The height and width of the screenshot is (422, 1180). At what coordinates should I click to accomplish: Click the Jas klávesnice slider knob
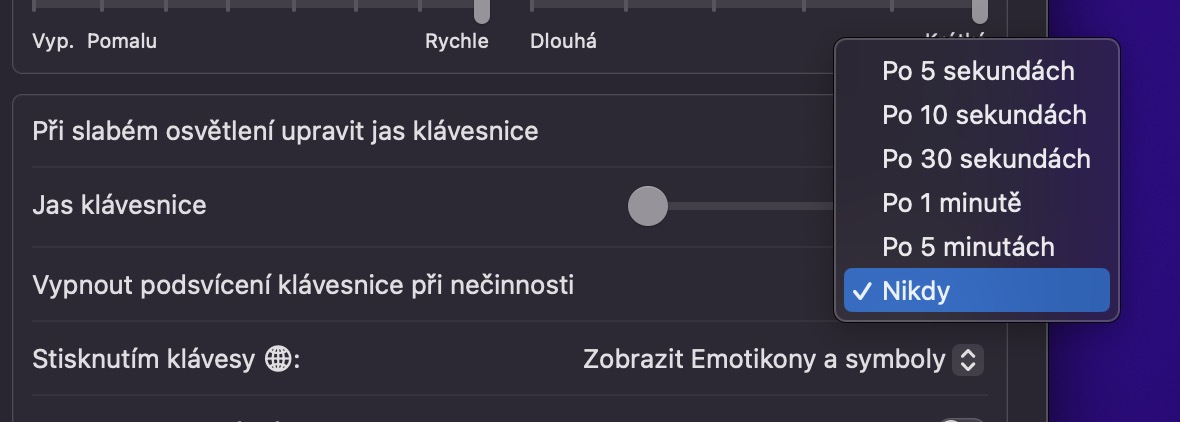[x=647, y=206]
